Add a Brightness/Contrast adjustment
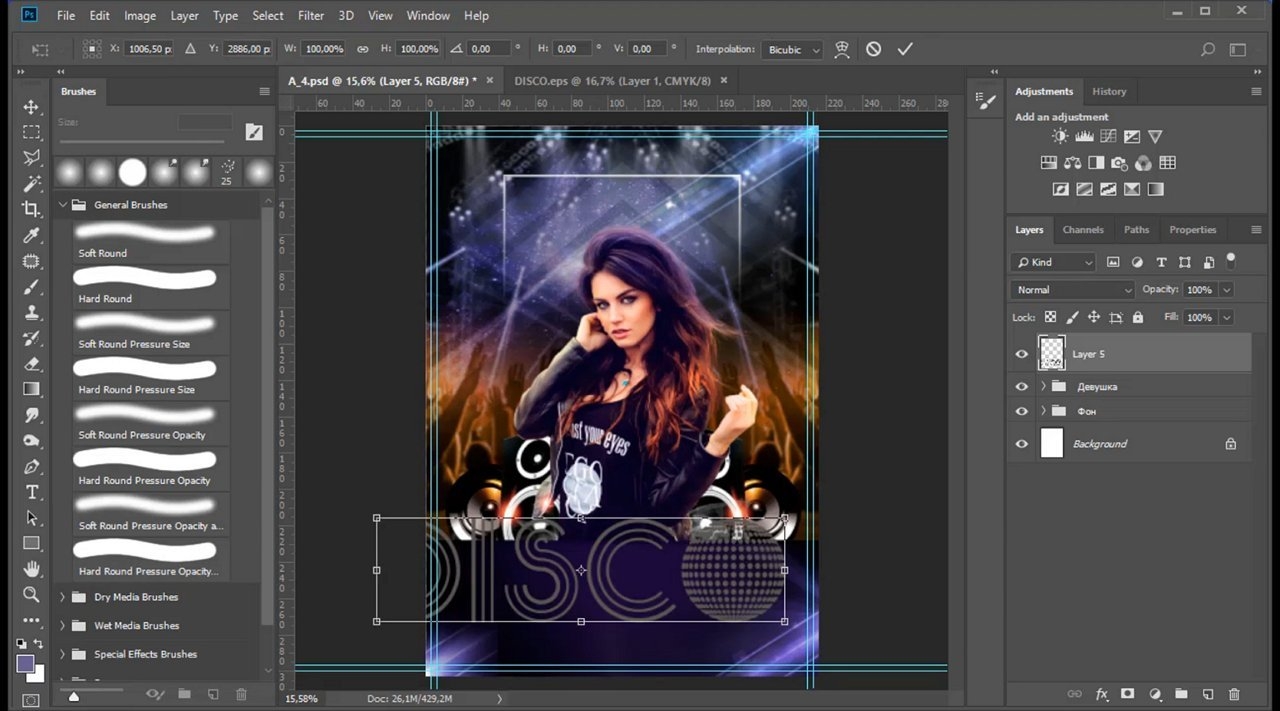Image resolution: width=1280 pixels, height=711 pixels. [x=1060, y=137]
